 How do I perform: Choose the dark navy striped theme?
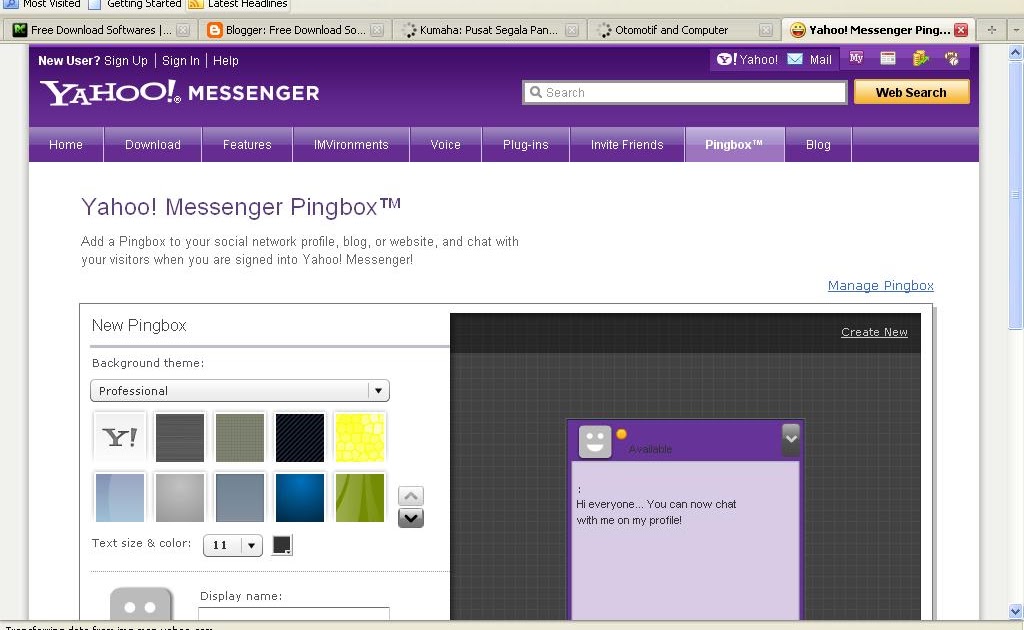pyautogui.click(x=300, y=437)
